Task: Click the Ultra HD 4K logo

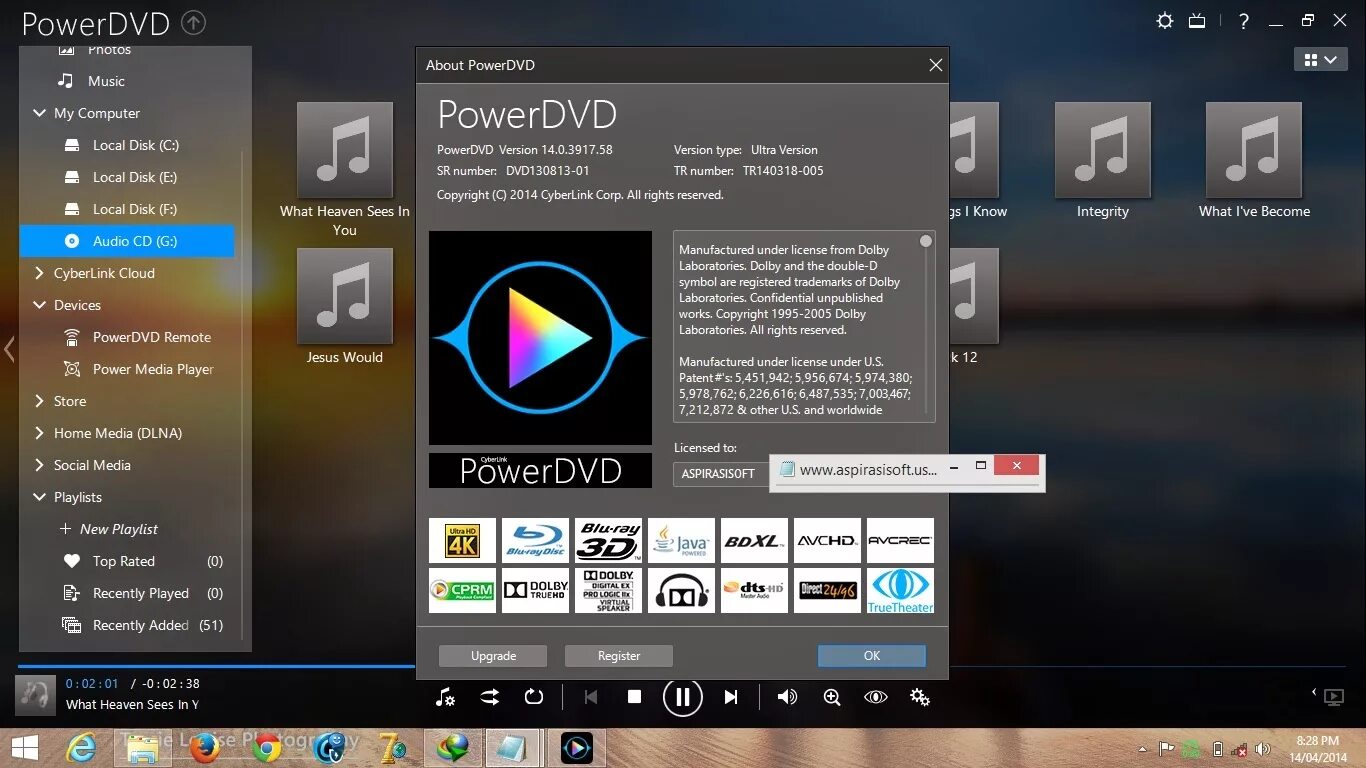Action: coord(462,540)
